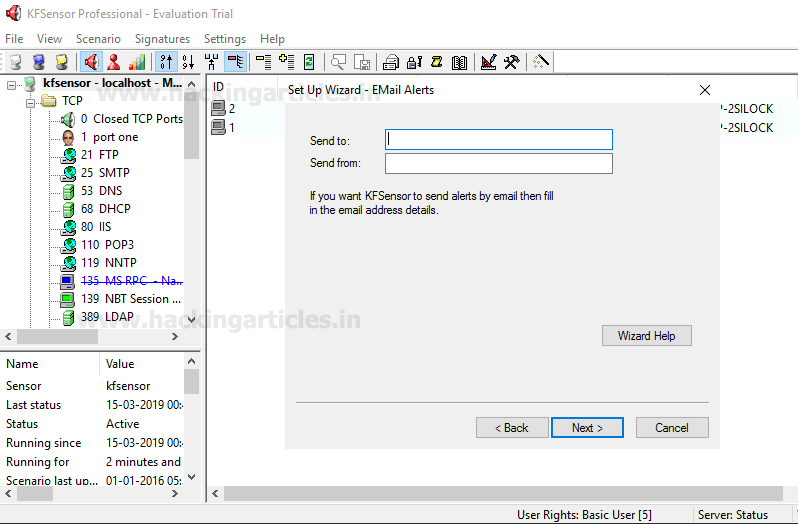Click the Send from email field

[498, 163]
